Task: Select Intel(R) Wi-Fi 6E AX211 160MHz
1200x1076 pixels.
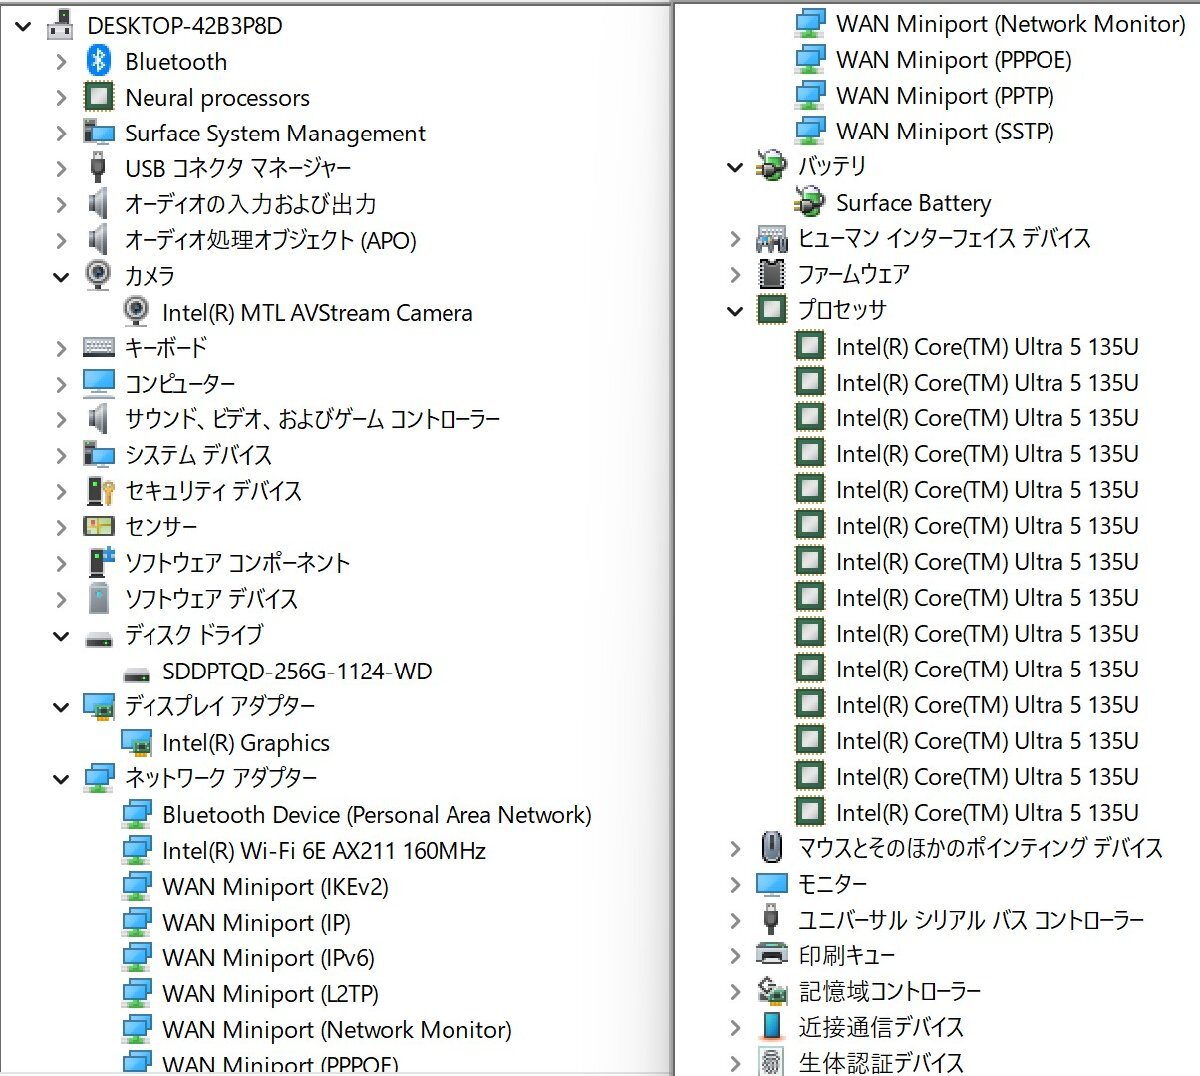Action: tap(324, 851)
